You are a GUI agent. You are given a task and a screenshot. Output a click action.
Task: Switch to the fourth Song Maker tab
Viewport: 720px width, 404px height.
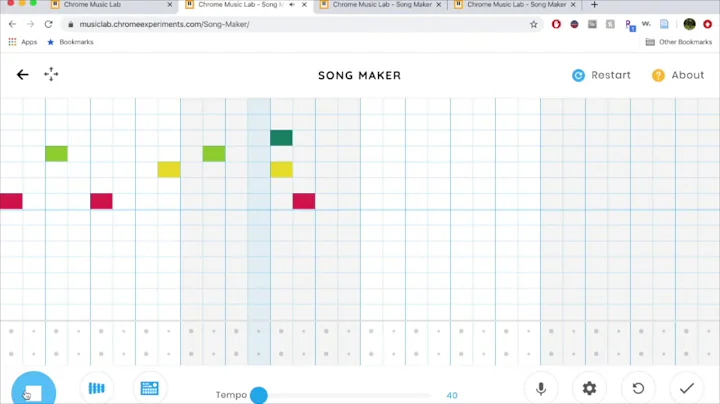click(515, 5)
